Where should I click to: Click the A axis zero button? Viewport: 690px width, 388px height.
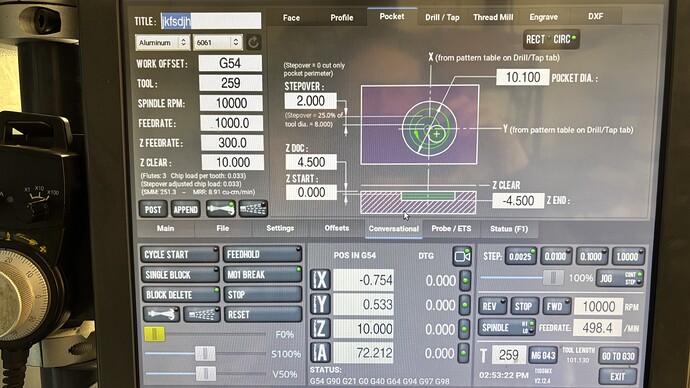[x=320, y=352]
